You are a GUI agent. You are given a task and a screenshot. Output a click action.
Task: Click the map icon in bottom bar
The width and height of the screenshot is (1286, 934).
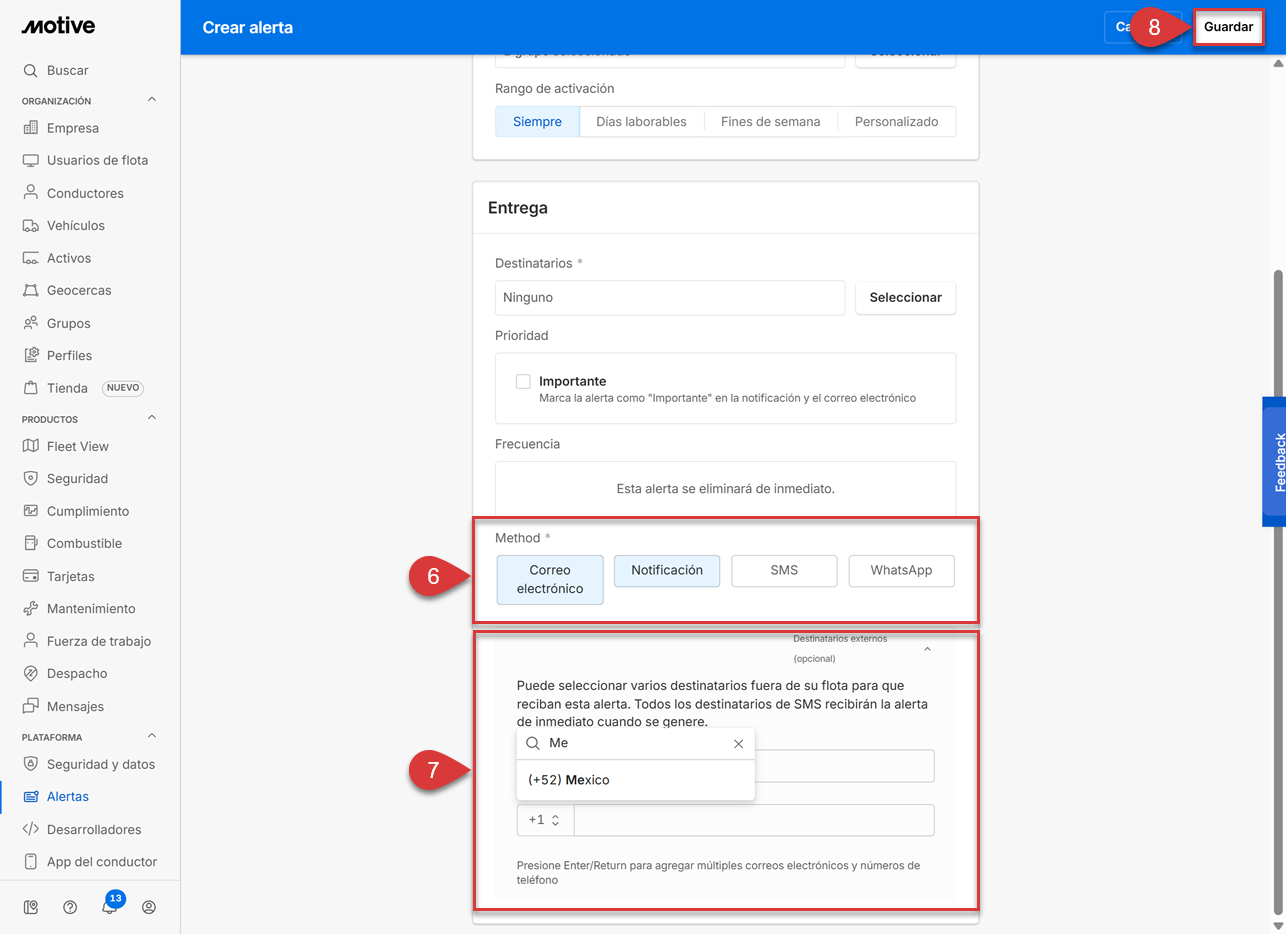[31, 907]
